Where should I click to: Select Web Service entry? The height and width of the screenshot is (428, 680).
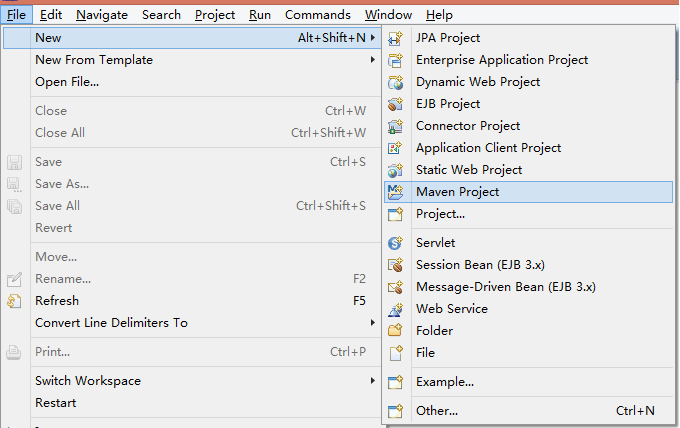tap(528, 309)
